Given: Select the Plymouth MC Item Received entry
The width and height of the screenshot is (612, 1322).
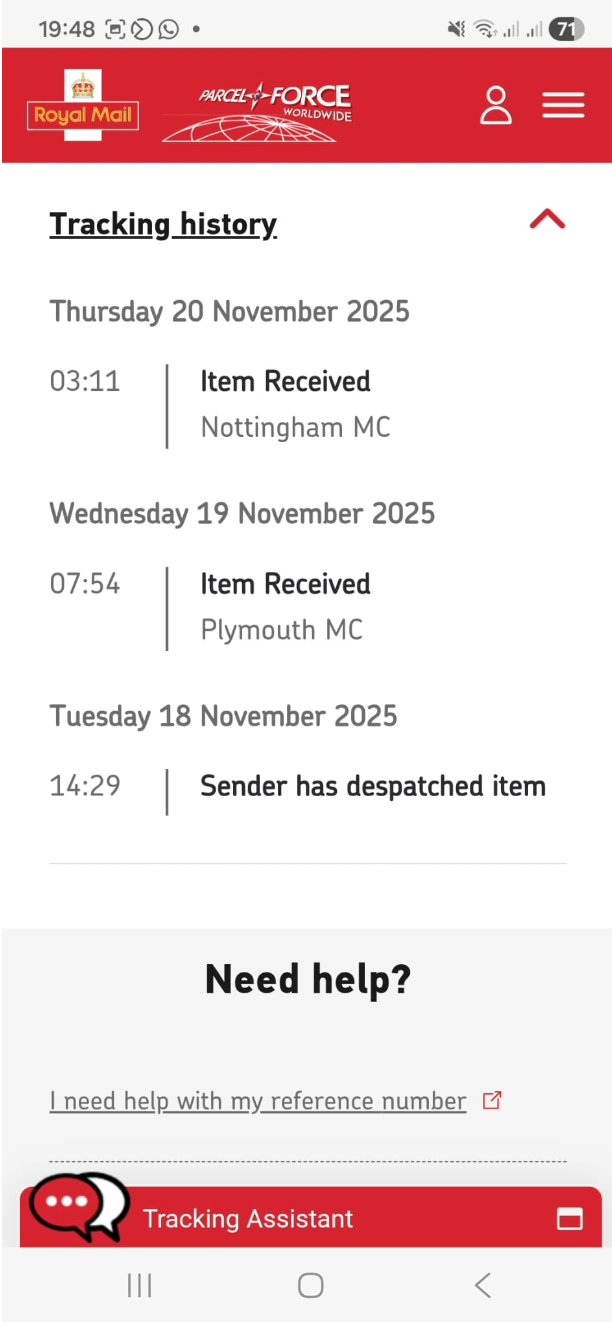Looking at the screenshot, I should click(x=285, y=606).
